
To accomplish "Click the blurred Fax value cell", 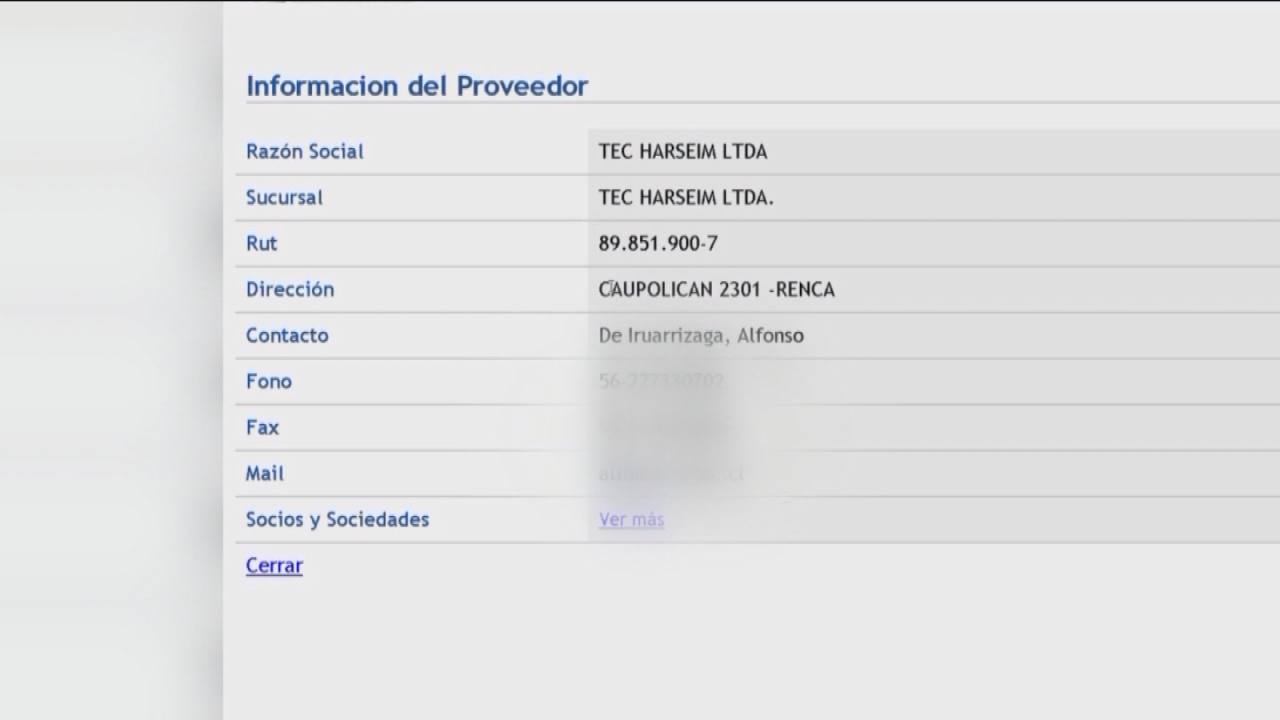I will point(661,427).
